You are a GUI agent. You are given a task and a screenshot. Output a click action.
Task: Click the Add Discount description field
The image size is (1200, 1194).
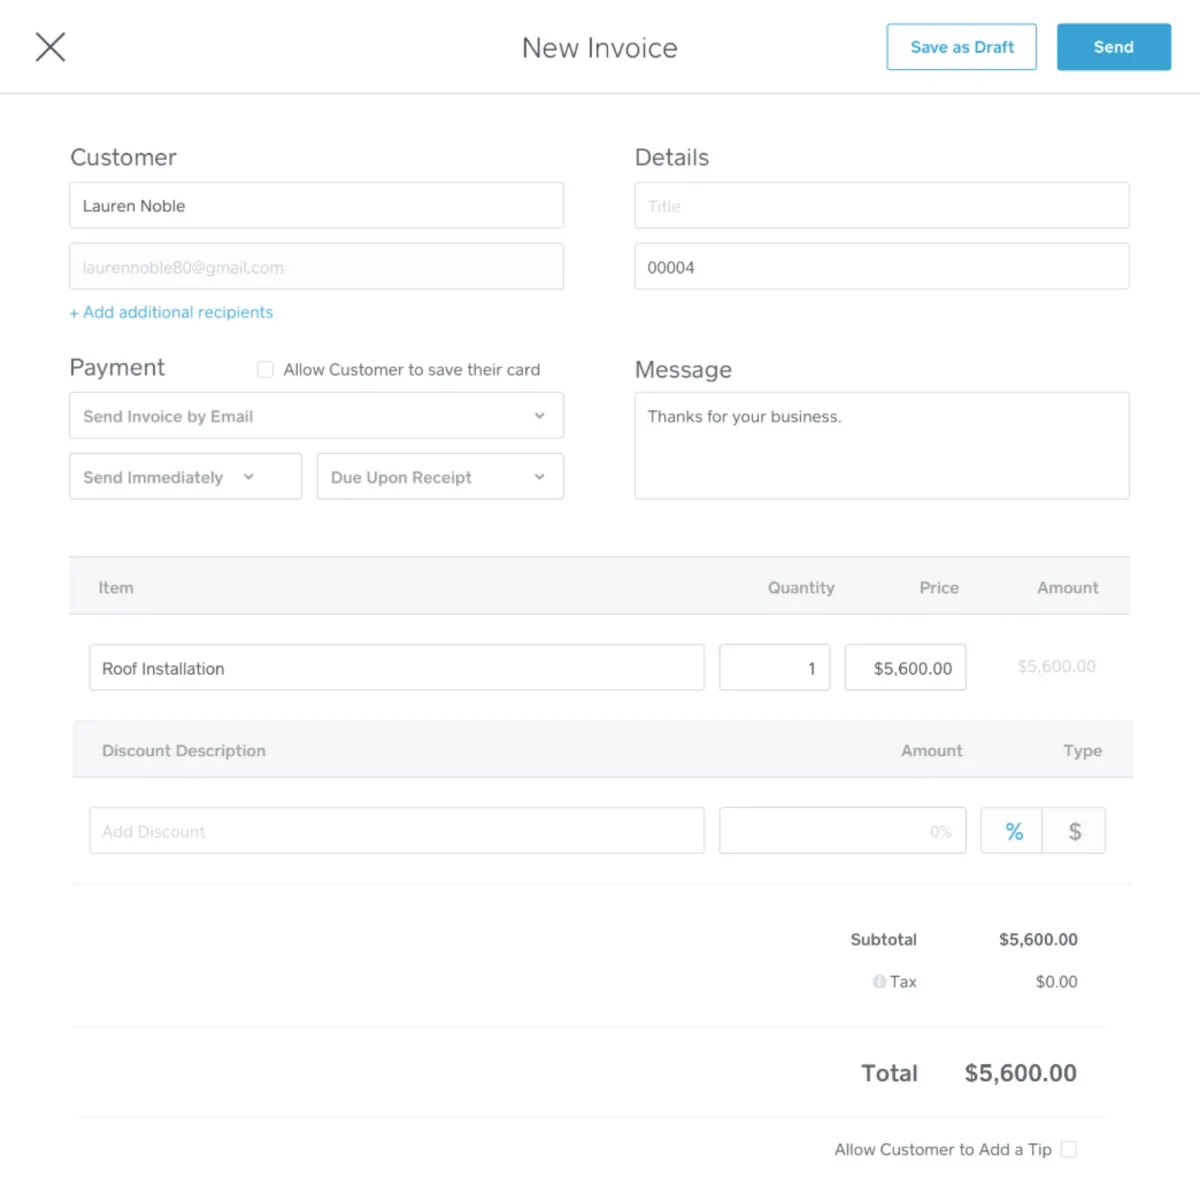pos(396,831)
